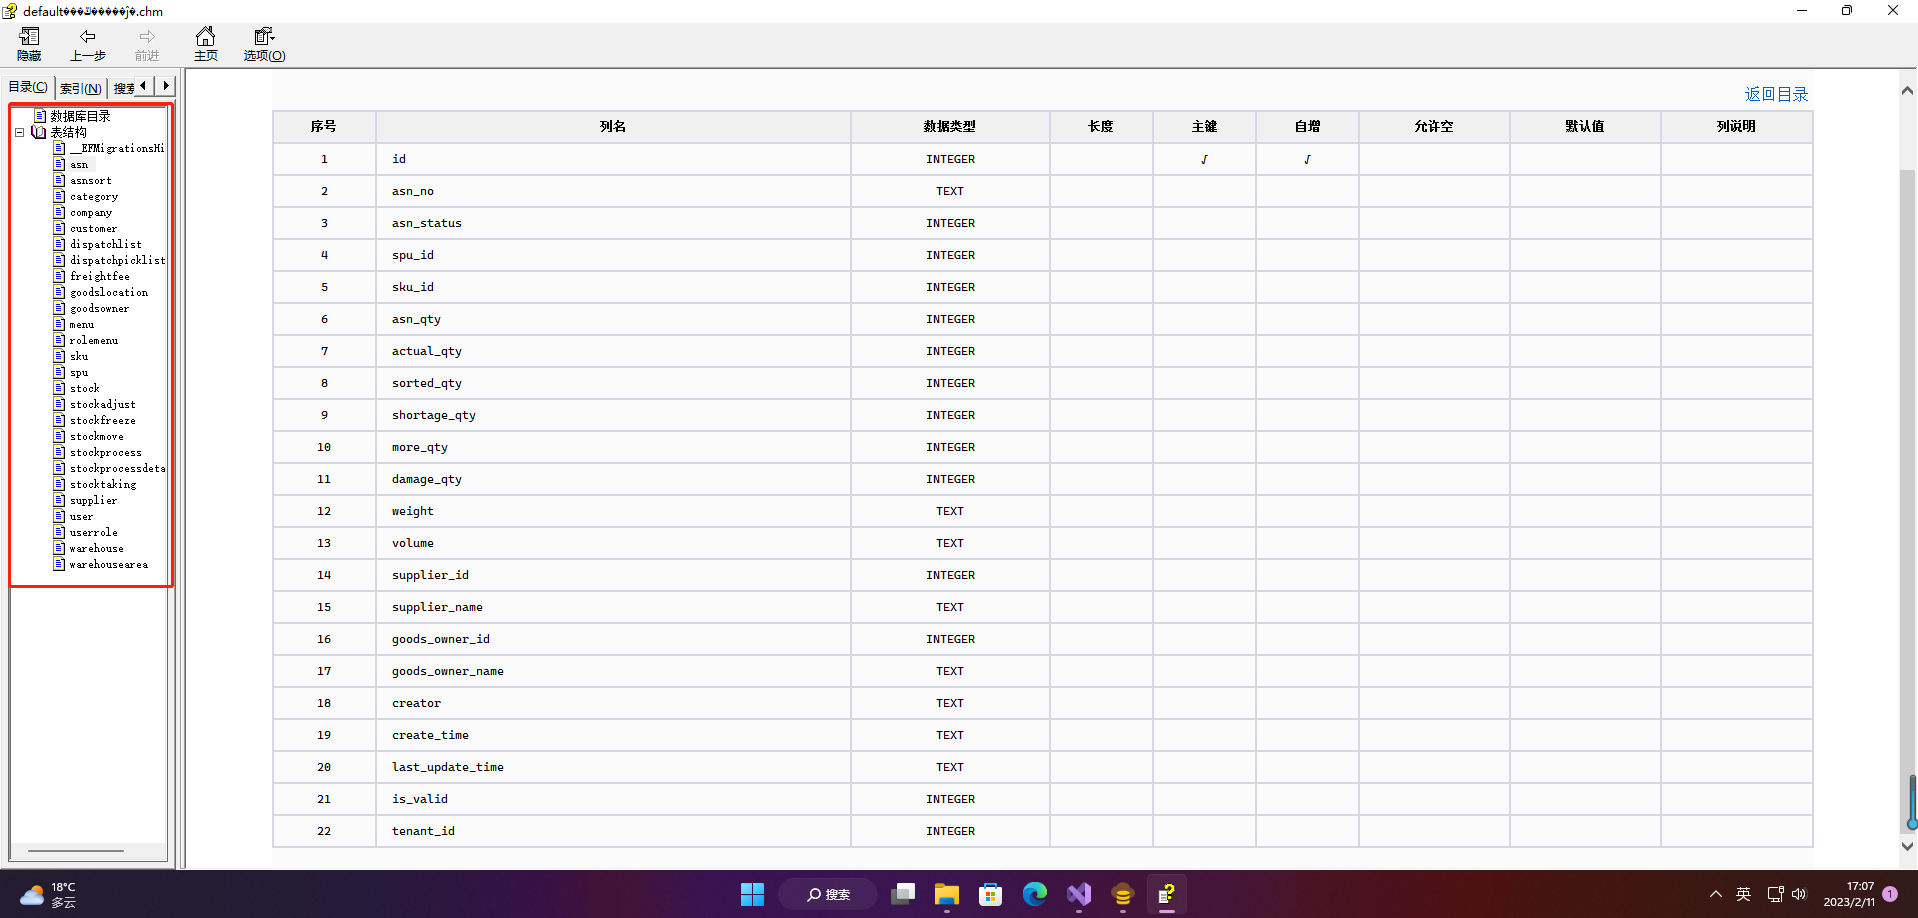Select the 表结构 book node
This screenshot has height=918, width=1918.
coord(68,132)
